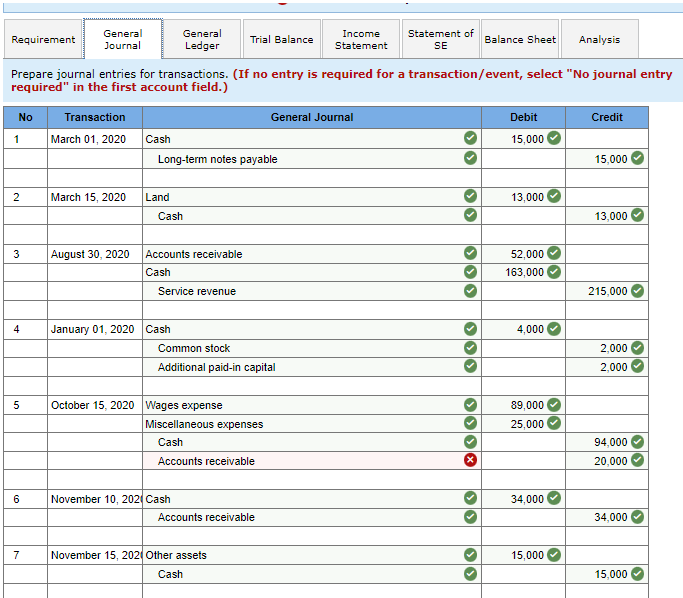Select the Miscellaneous expenses account field

coord(312,424)
